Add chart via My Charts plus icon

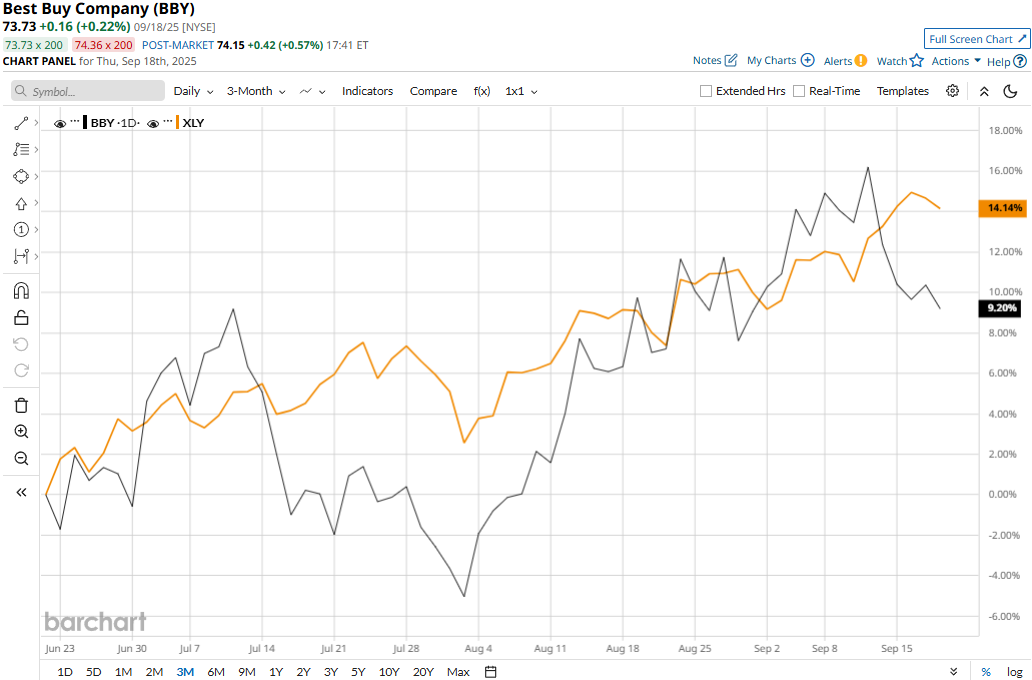point(808,60)
